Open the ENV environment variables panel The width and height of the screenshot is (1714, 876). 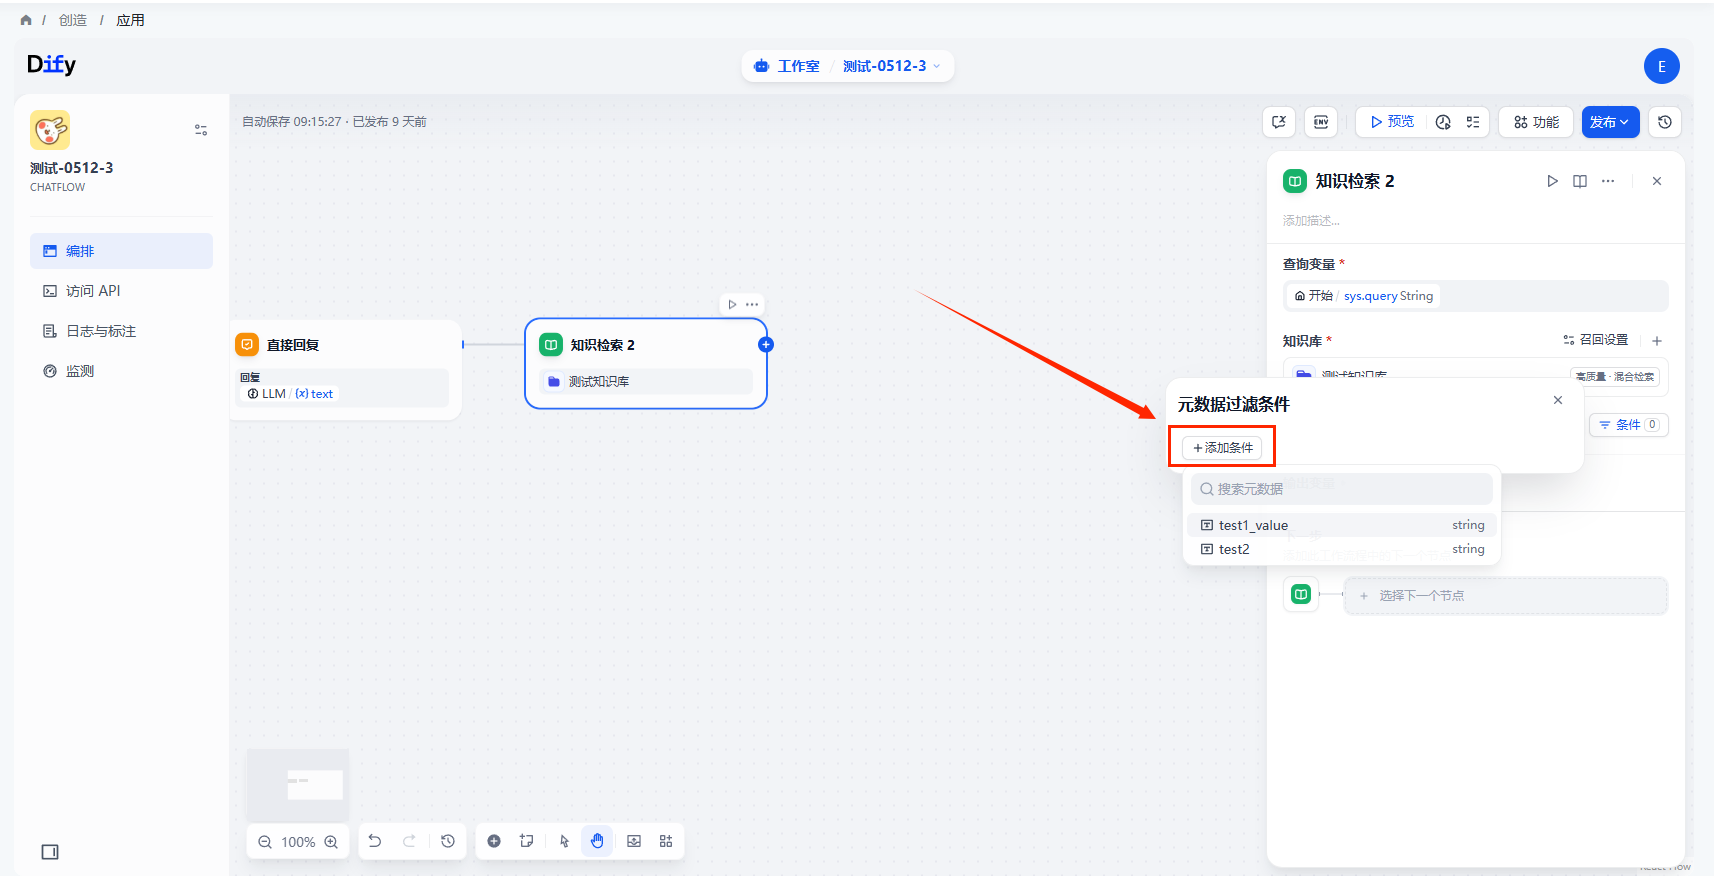coord(1321,122)
